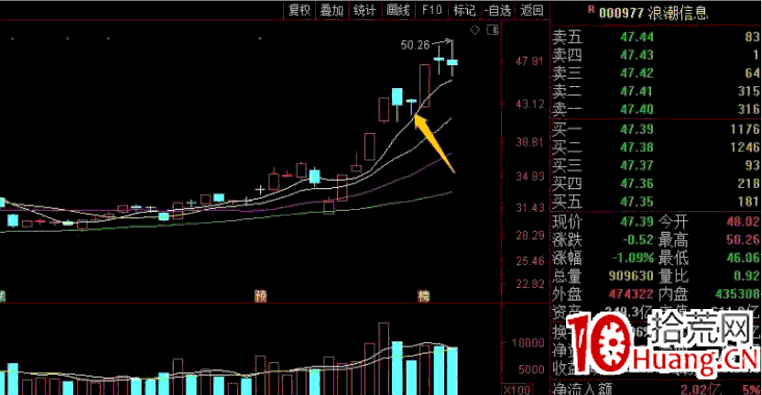This screenshot has height=395, width=762.
Task: Click the 标记 mark button
Action: point(464,10)
